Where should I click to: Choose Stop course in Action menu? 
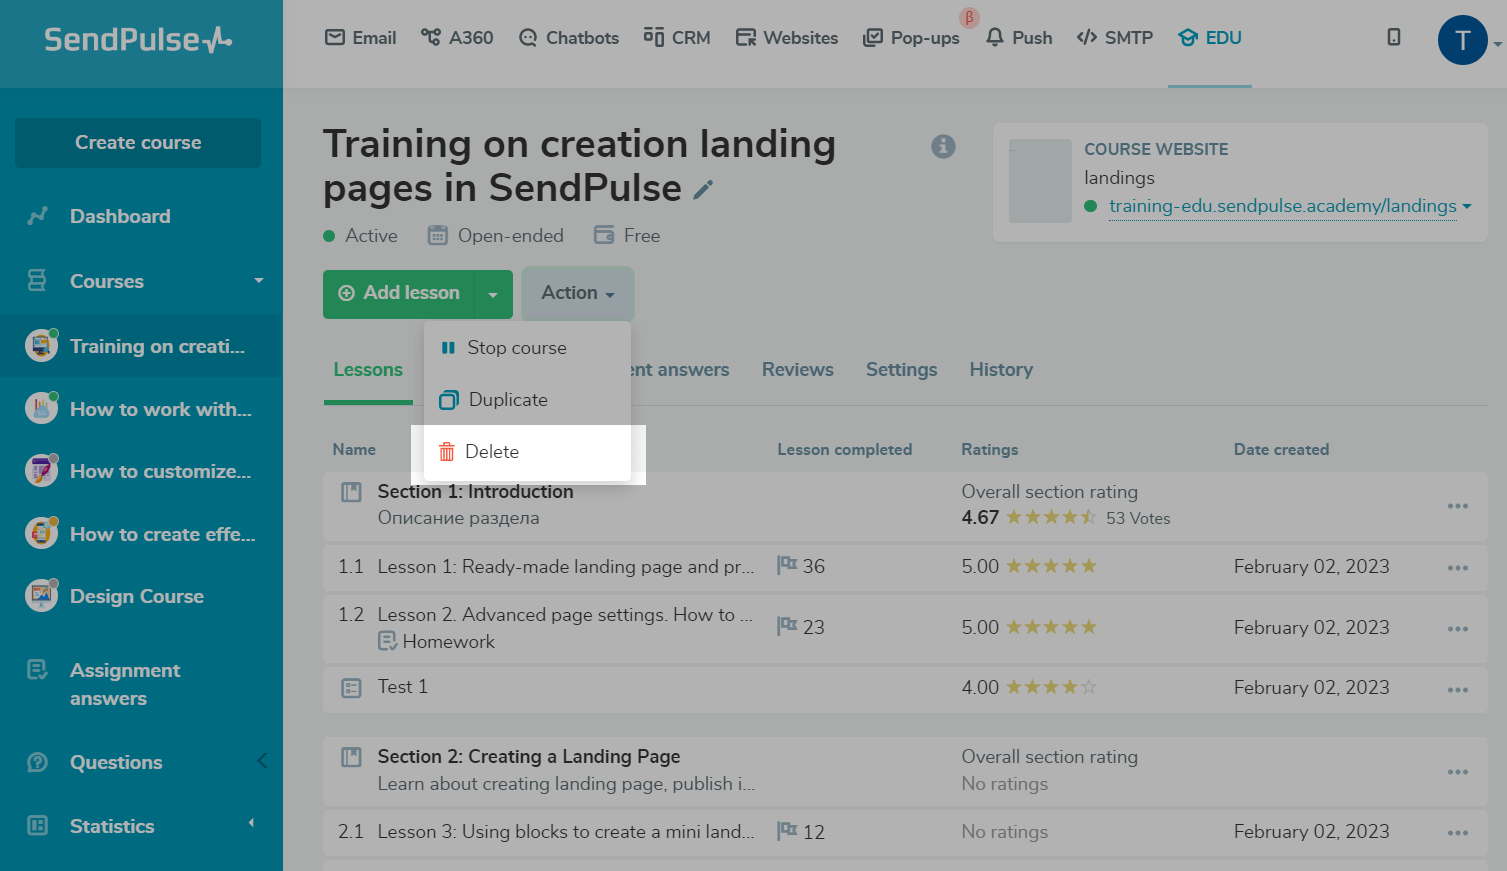click(x=516, y=348)
